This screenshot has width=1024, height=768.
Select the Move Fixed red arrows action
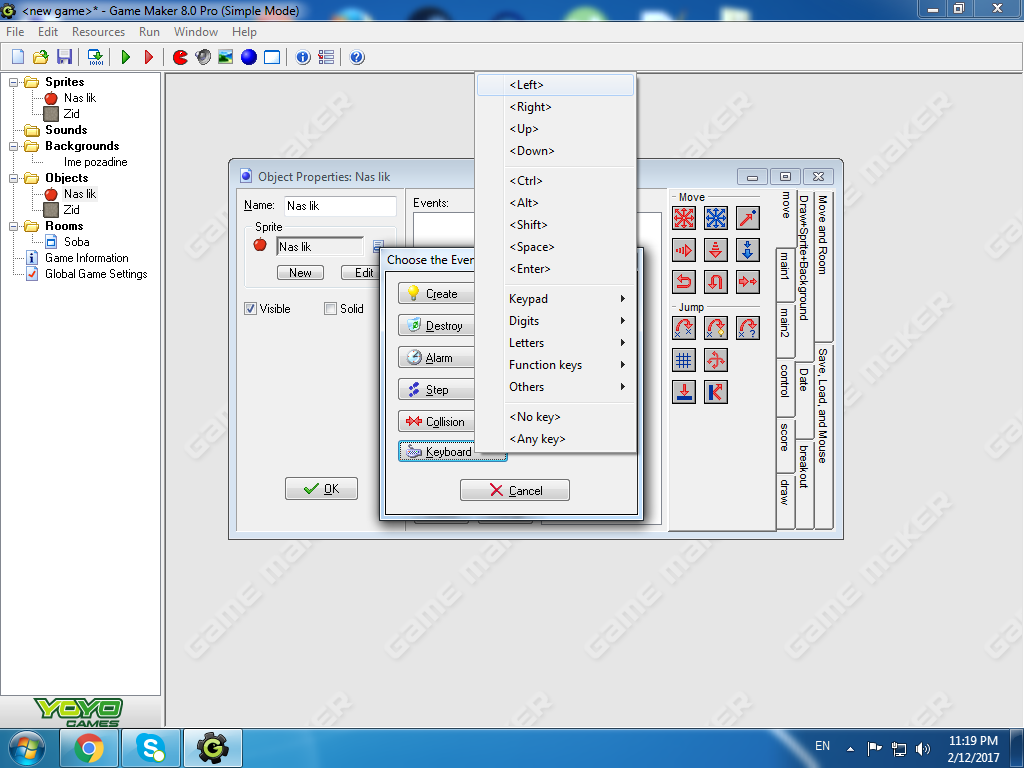tap(684, 218)
